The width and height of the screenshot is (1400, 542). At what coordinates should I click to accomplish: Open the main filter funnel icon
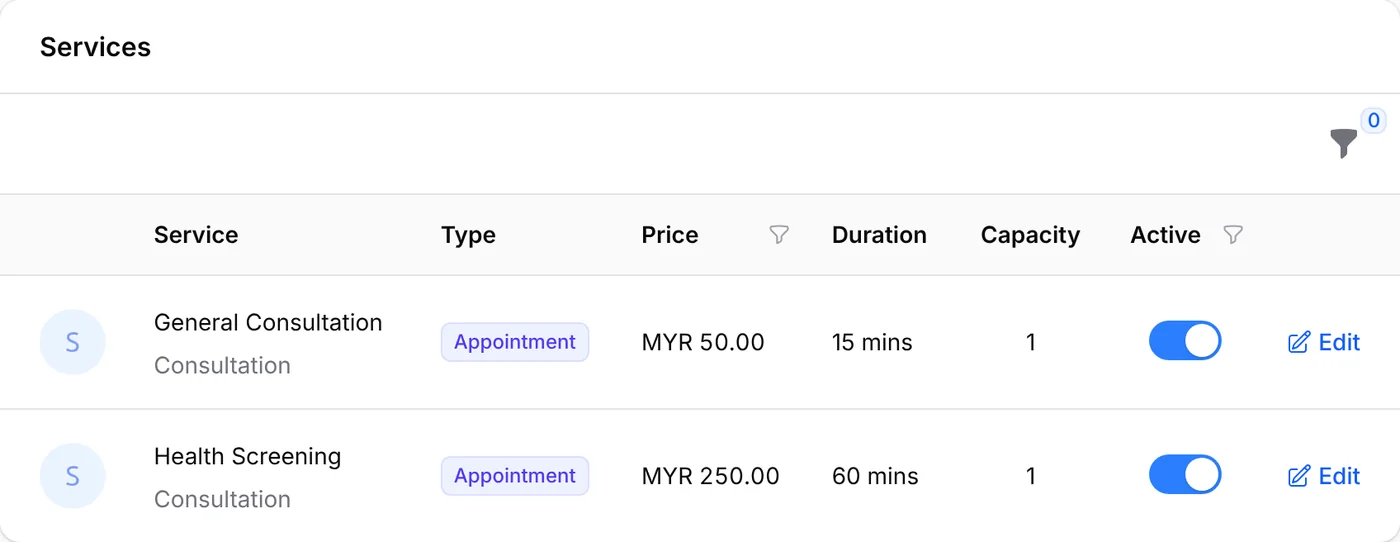[x=1344, y=144]
